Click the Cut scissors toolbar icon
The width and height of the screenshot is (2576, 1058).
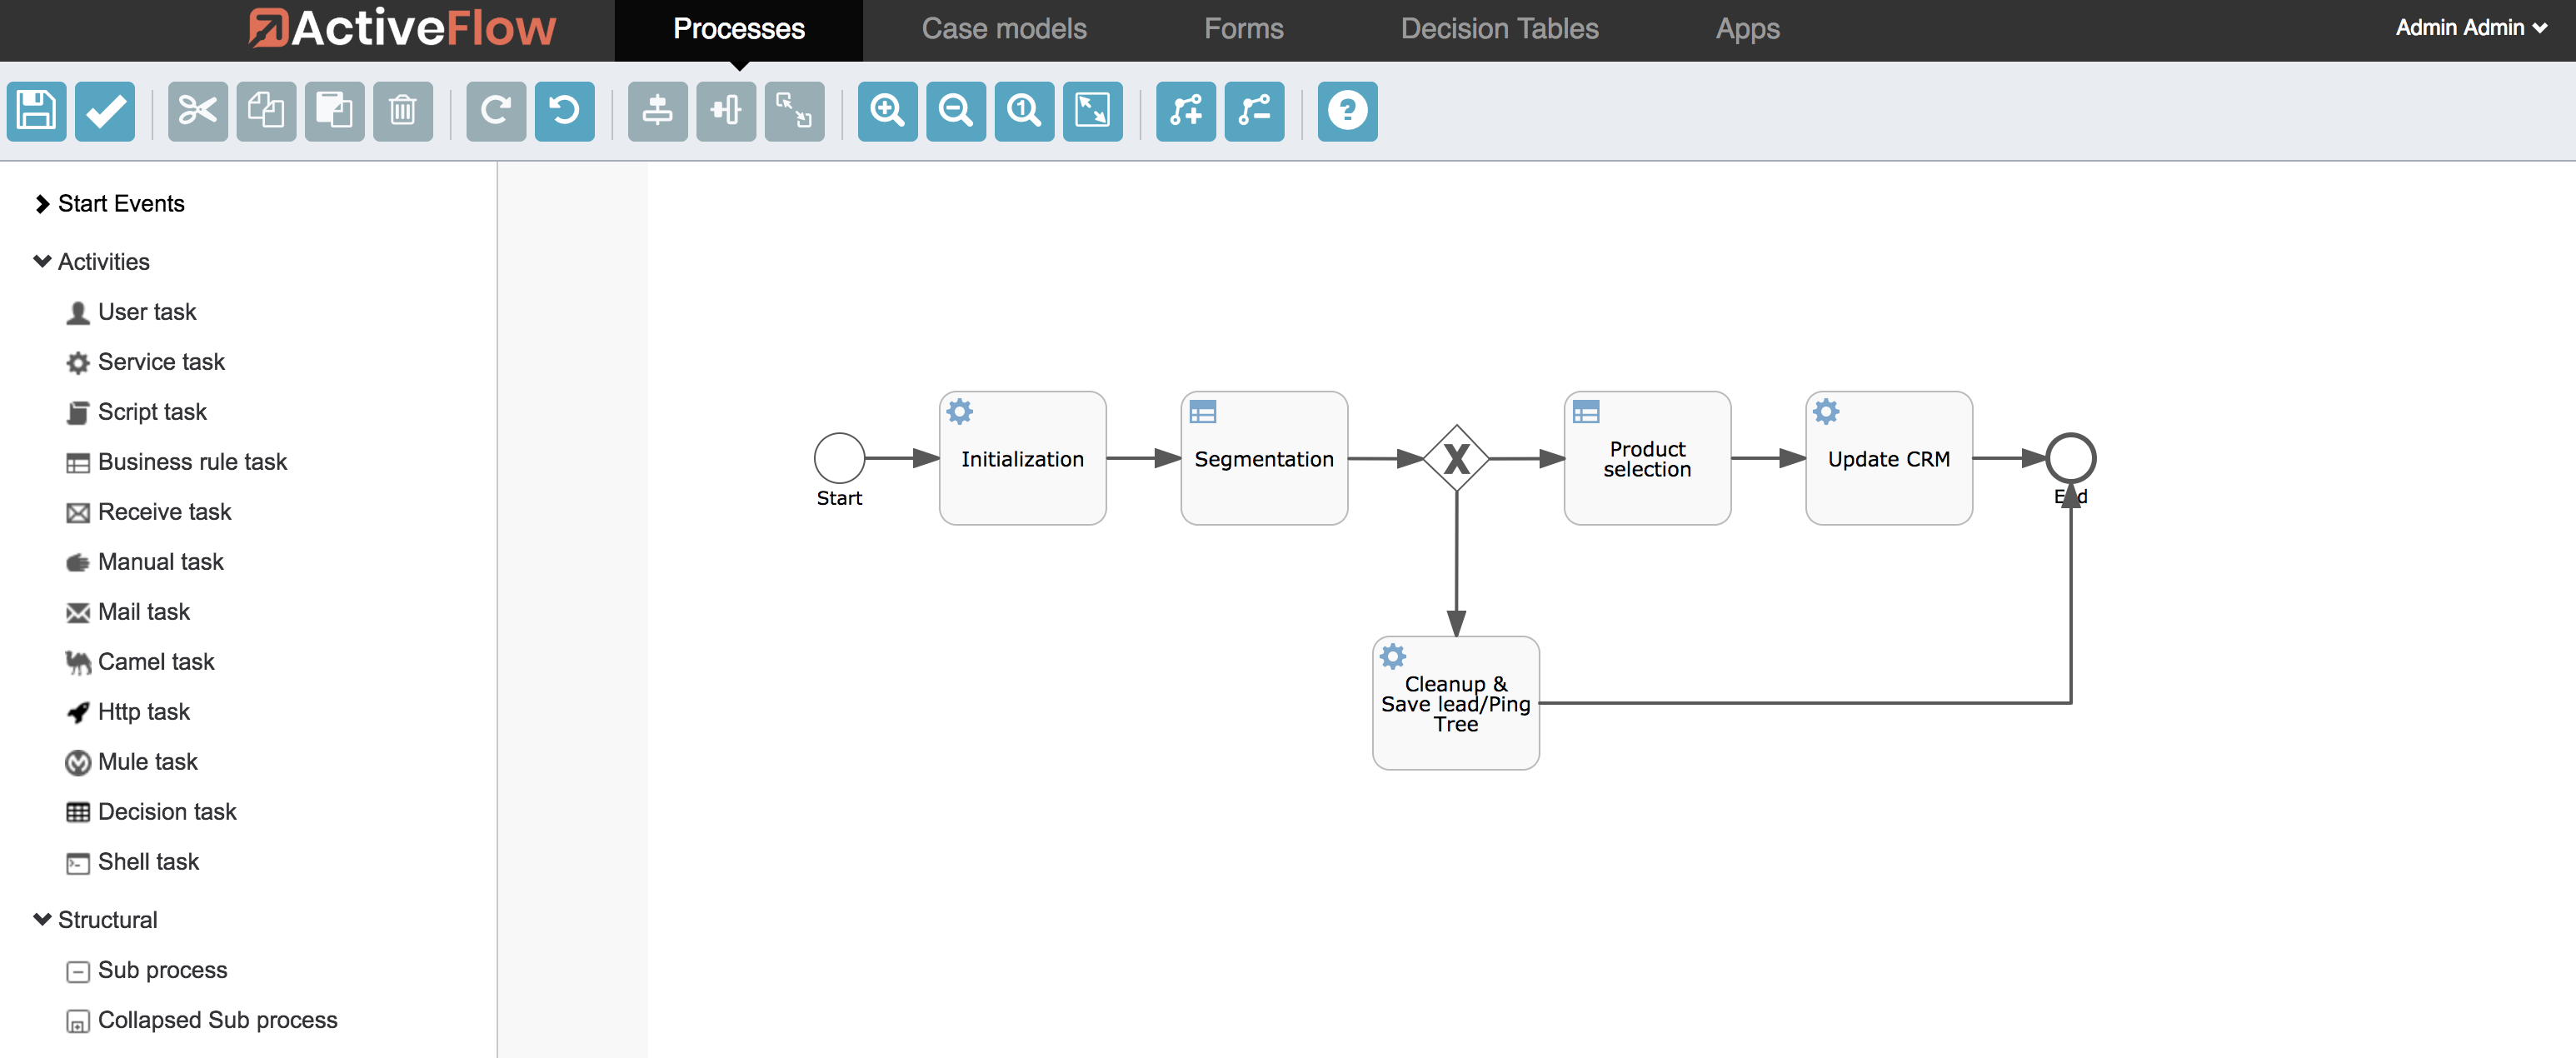click(198, 111)
